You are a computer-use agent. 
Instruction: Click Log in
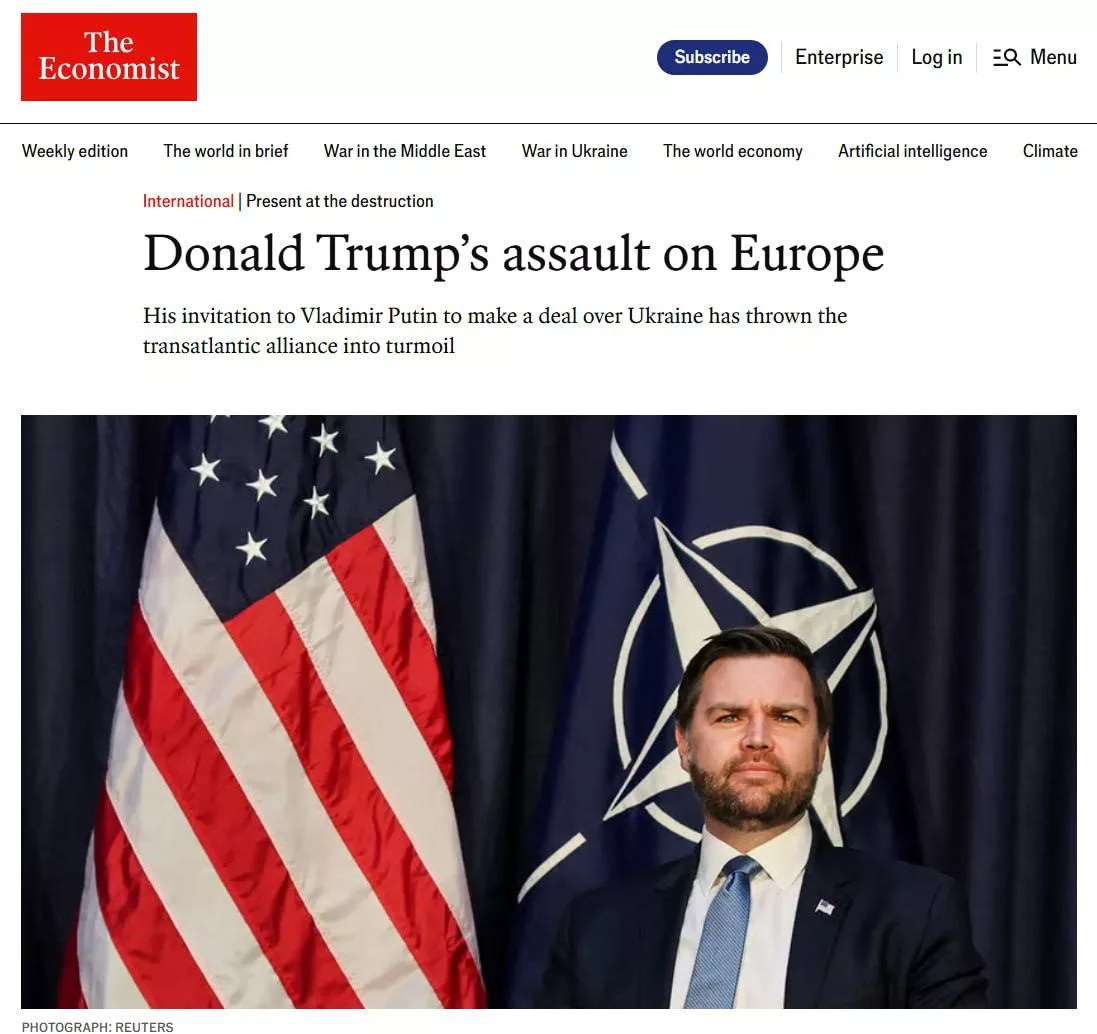936,57
